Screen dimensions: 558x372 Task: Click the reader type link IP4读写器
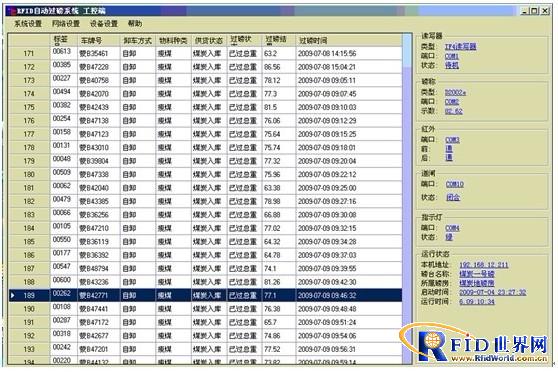pos(460,47)
